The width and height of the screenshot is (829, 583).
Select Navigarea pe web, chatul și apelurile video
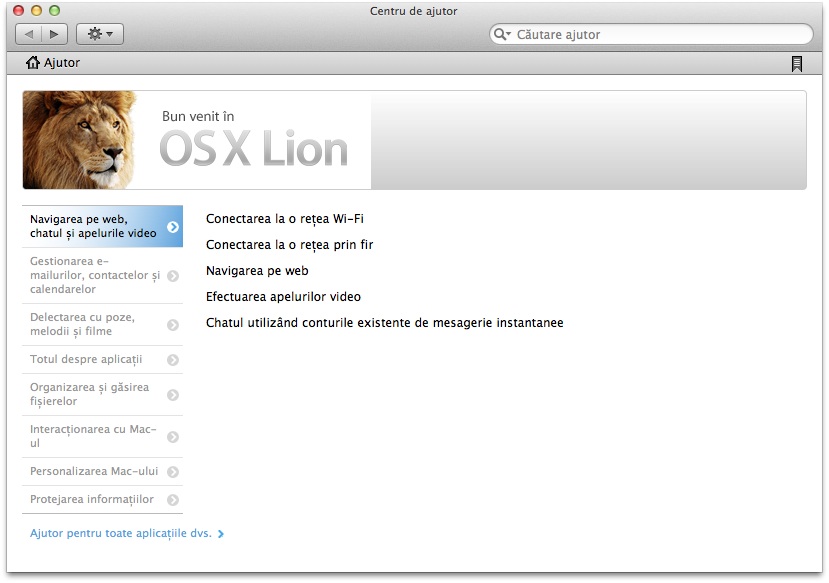[102, 226]
